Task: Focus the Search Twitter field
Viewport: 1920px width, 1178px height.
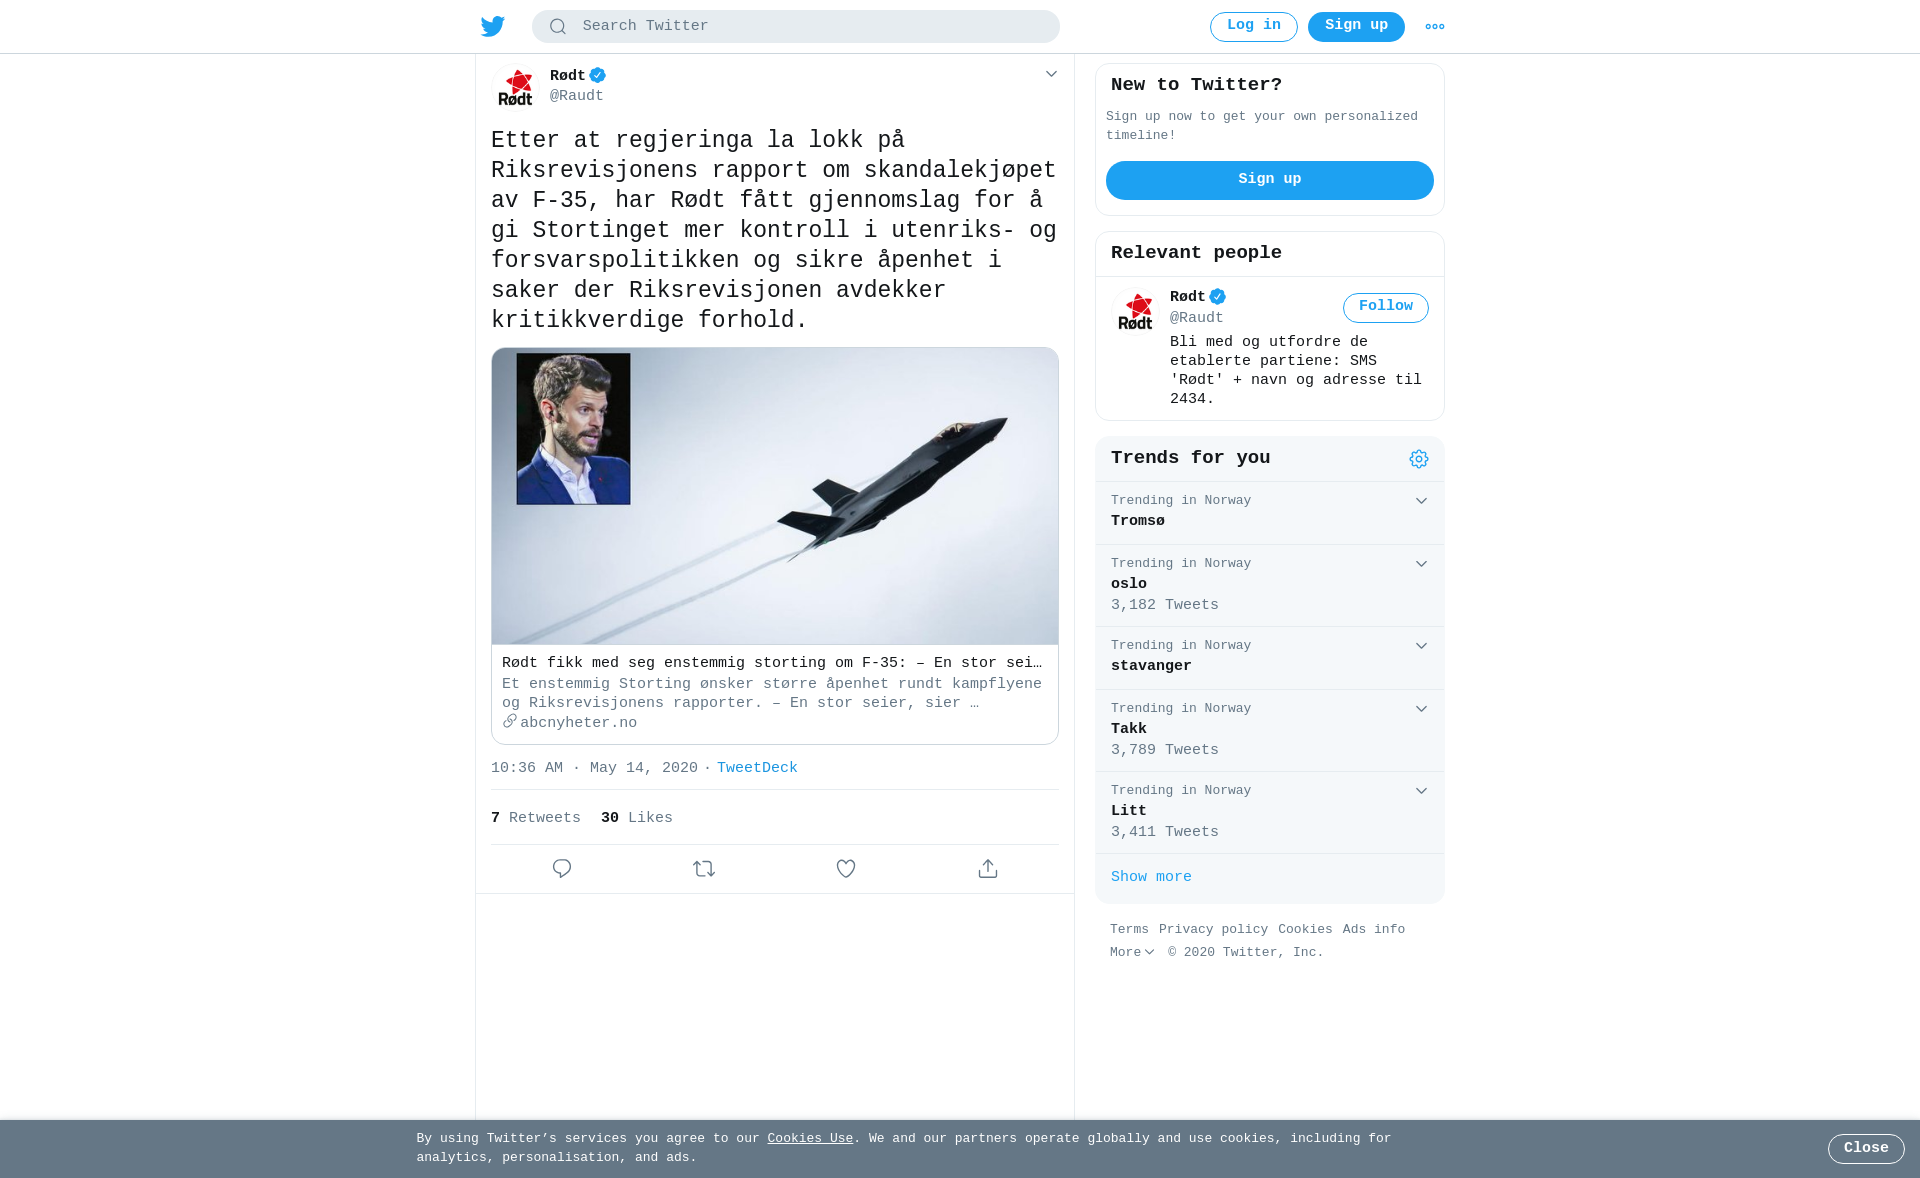Action: [796, 27]
